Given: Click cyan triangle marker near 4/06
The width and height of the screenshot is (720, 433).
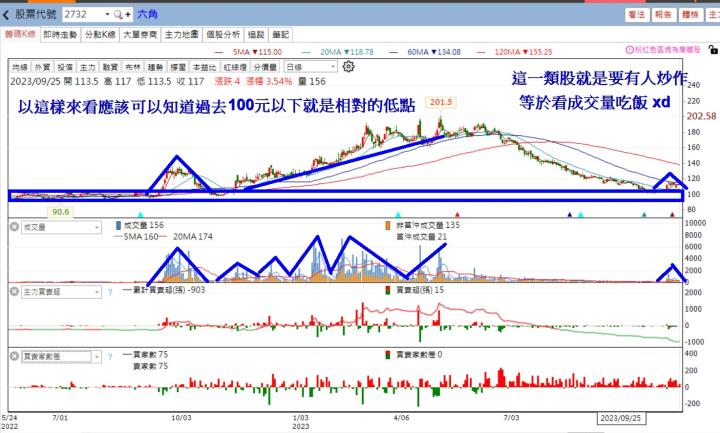Looking at the screenshot, I should (x=398, y=214).
